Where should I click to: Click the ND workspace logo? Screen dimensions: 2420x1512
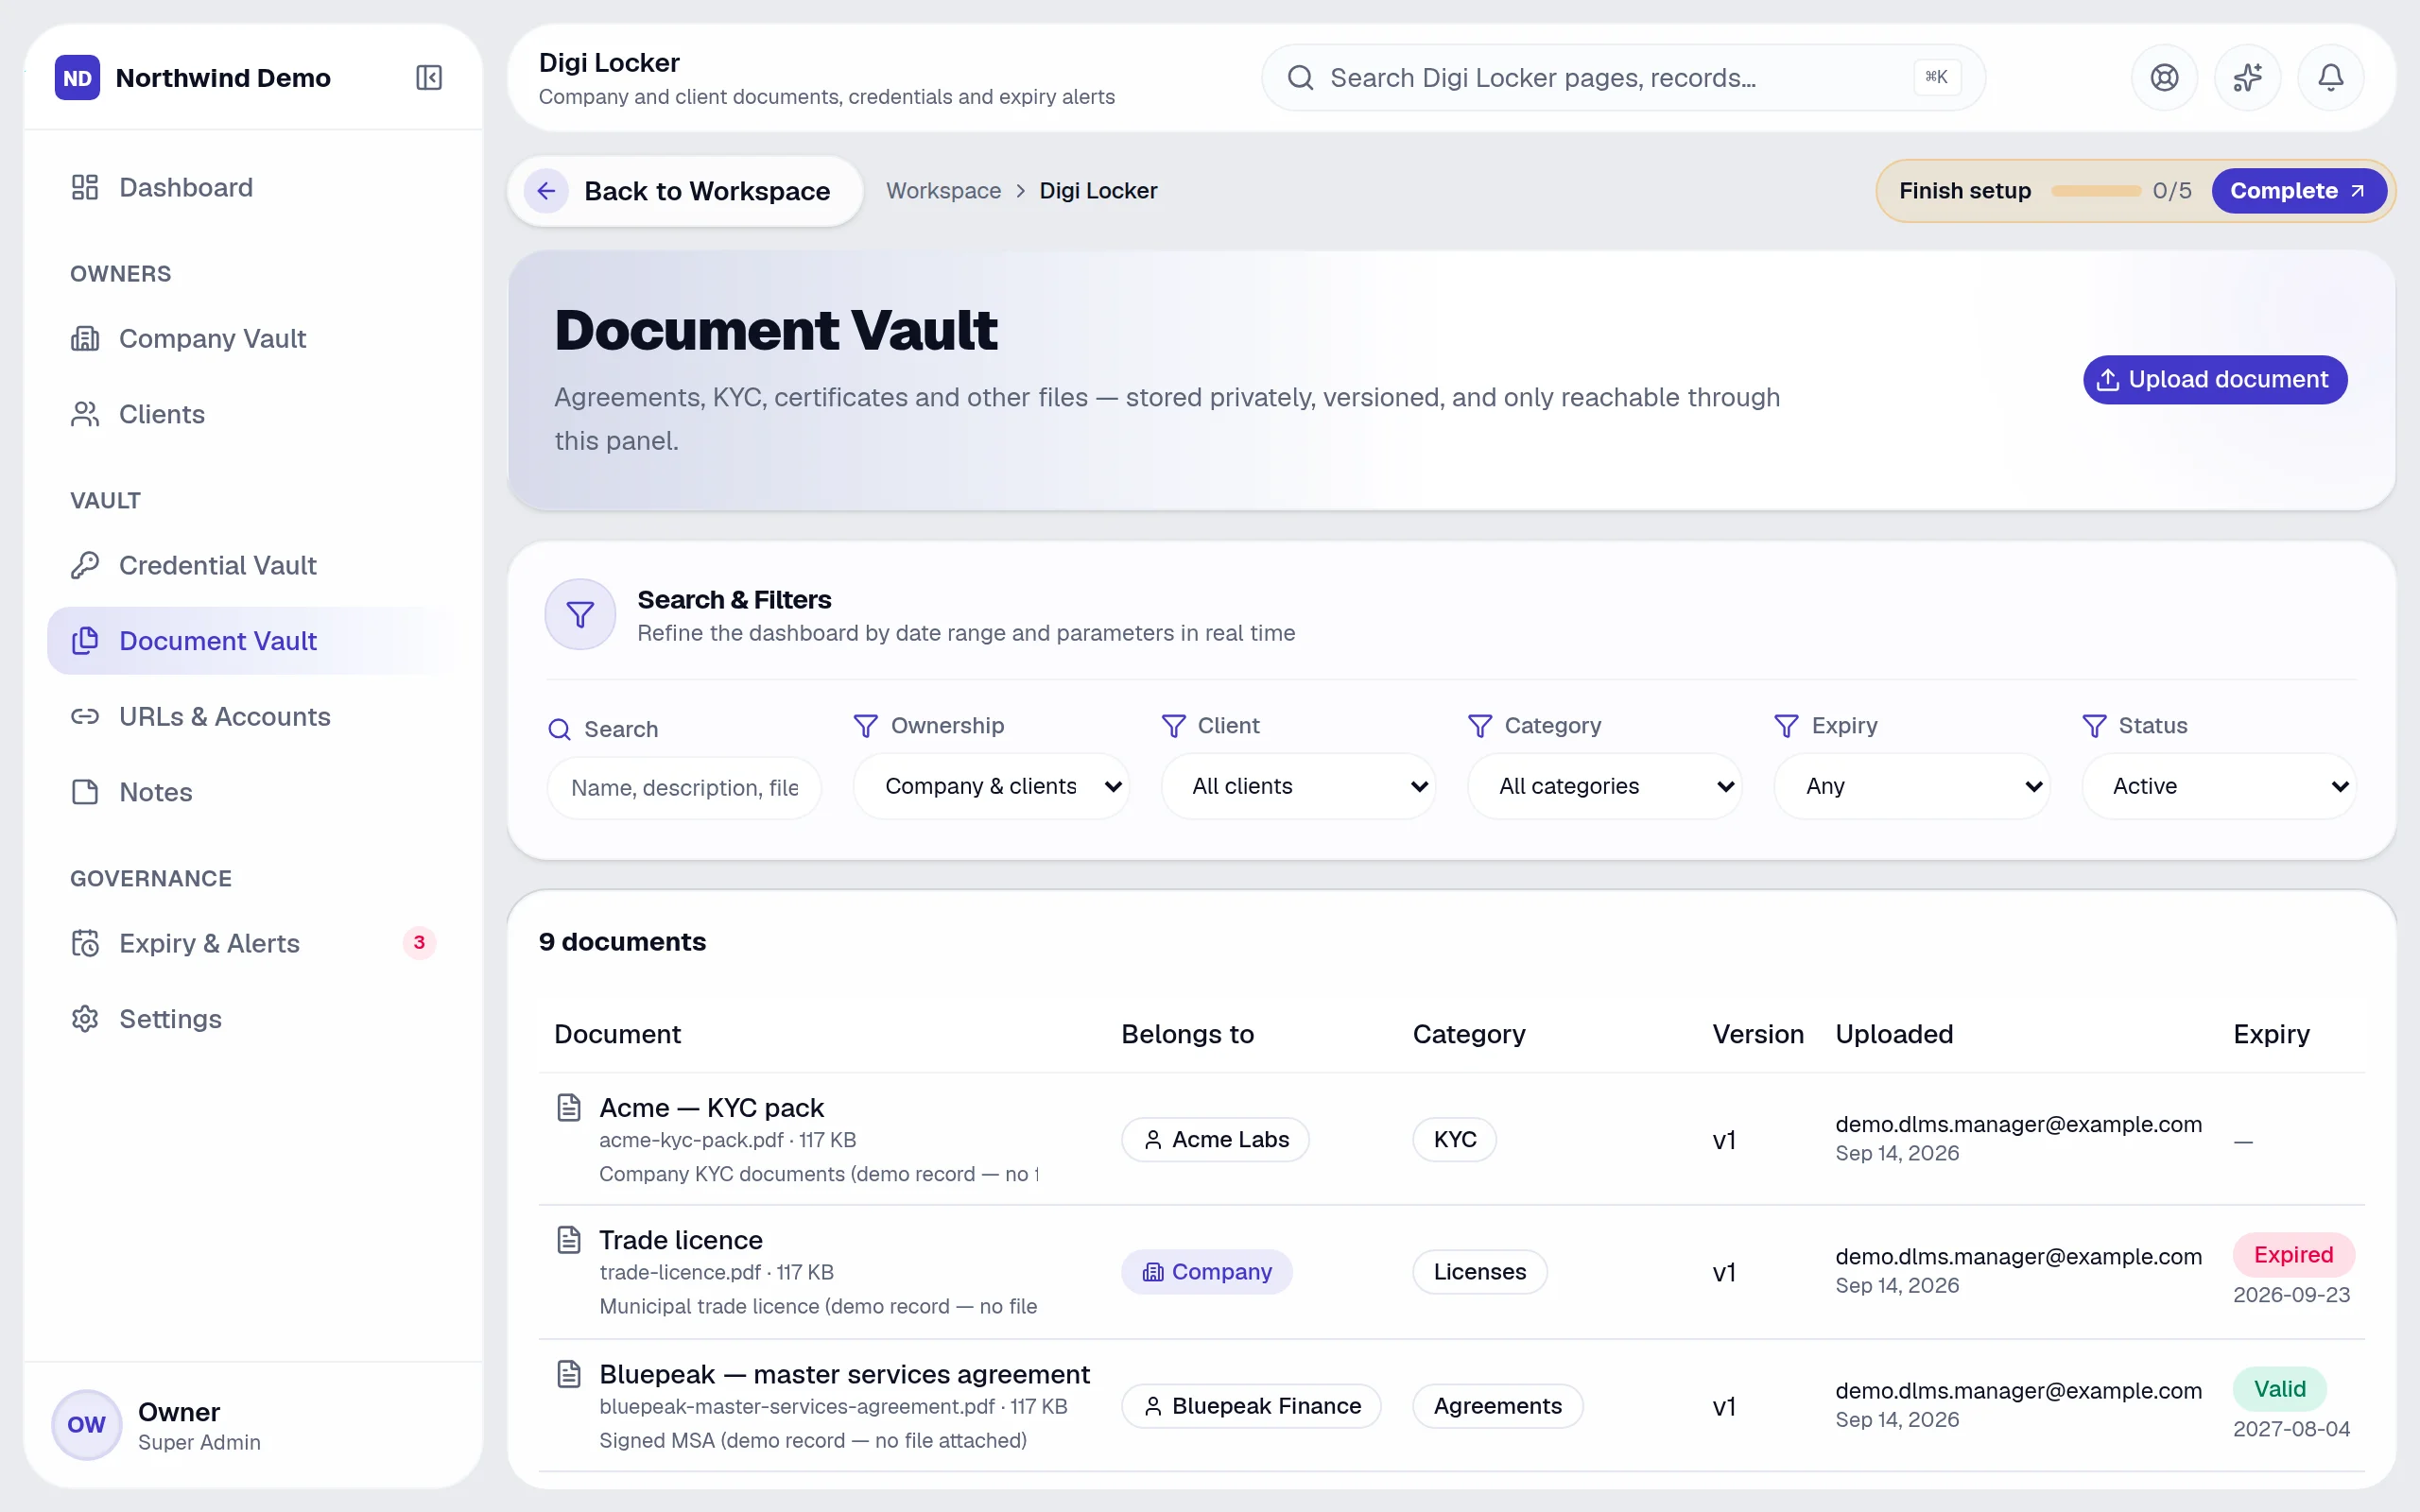(77, 78)
